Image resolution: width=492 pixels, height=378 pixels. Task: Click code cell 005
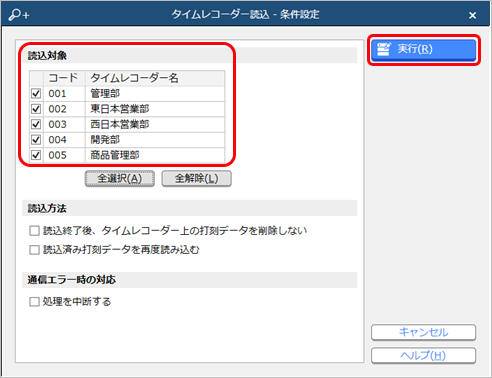[x=64, y=155]
